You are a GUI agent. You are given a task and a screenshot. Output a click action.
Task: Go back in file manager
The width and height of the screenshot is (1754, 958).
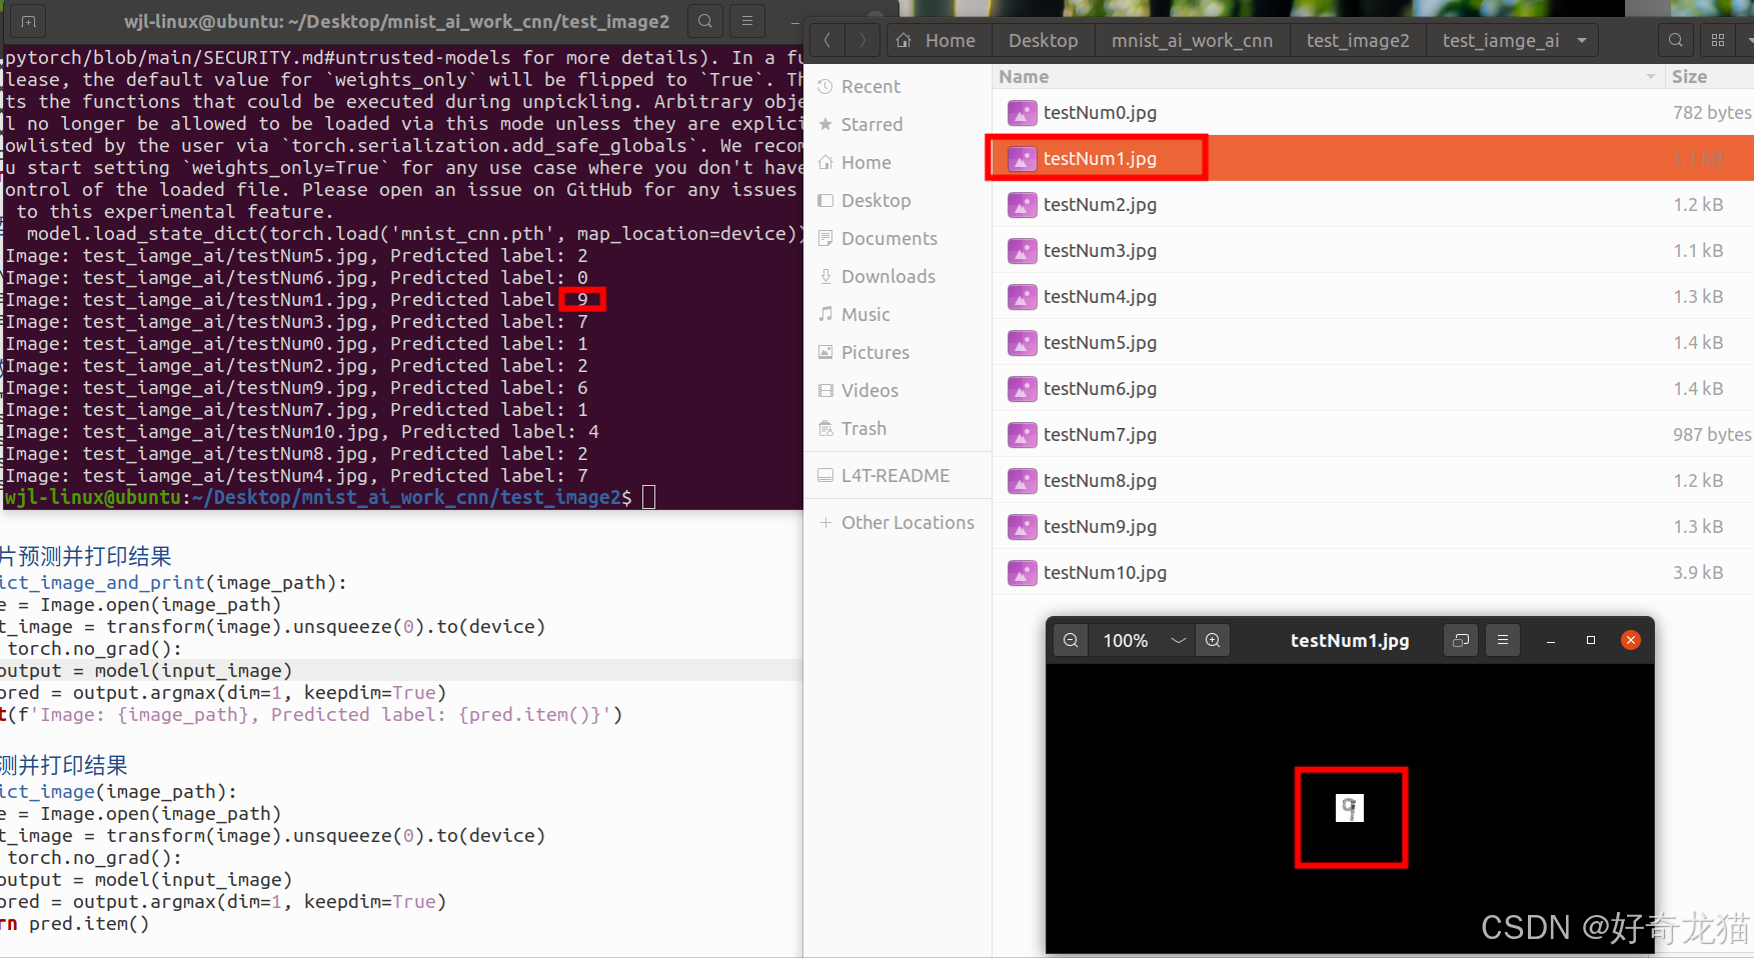(x=827, y=41)
